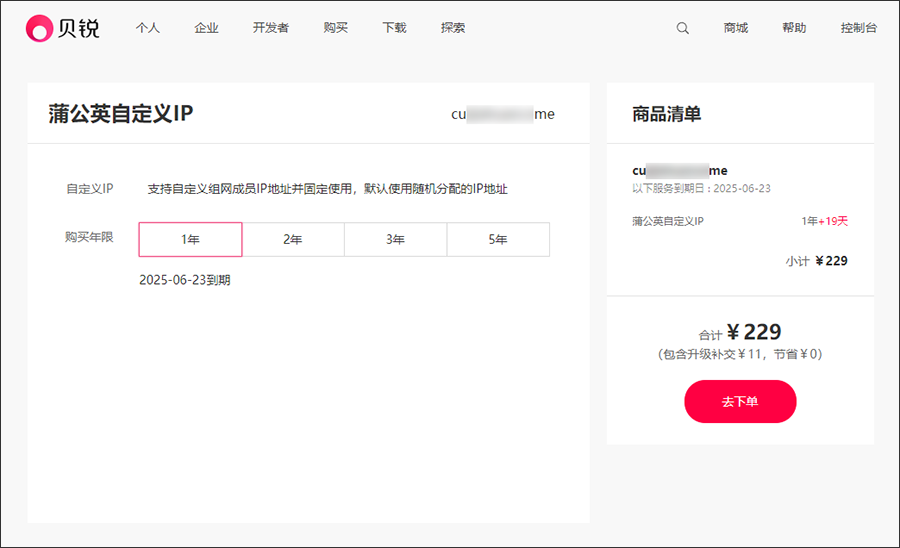900x548 pixels.
Task: Select the 3年 purchase term
Action: 395,239
